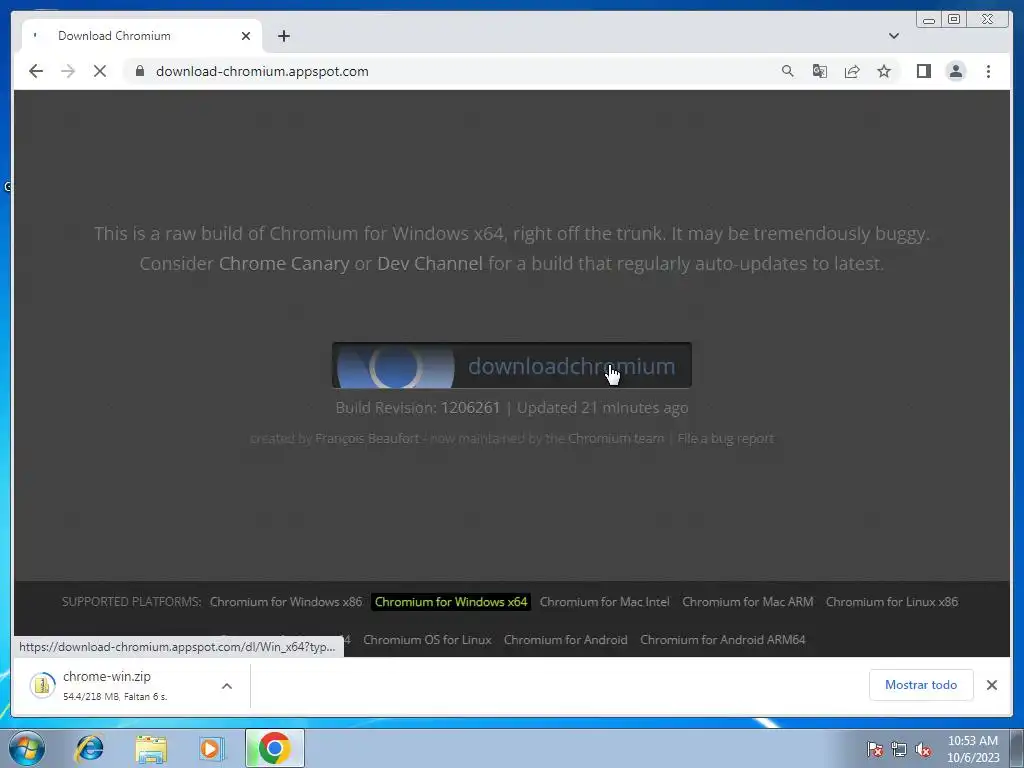The width and height of the screenshot is (1024, 768).
Task: Select Chromium for Linux x86
Action: [891, 601]
